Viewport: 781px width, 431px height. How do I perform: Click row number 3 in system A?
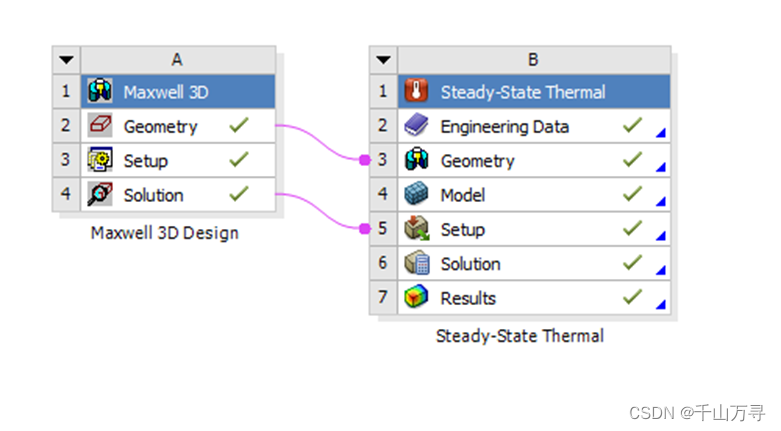click(66, 160)
